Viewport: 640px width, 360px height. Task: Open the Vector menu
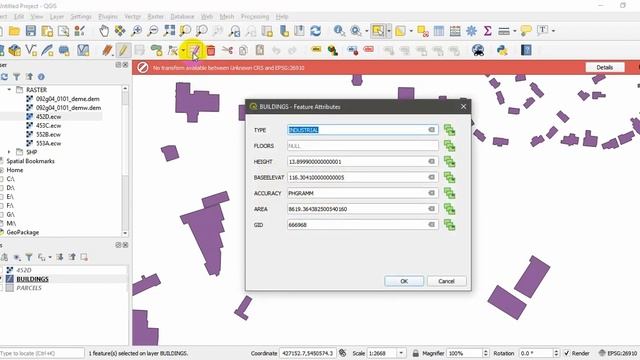[132, 16]
